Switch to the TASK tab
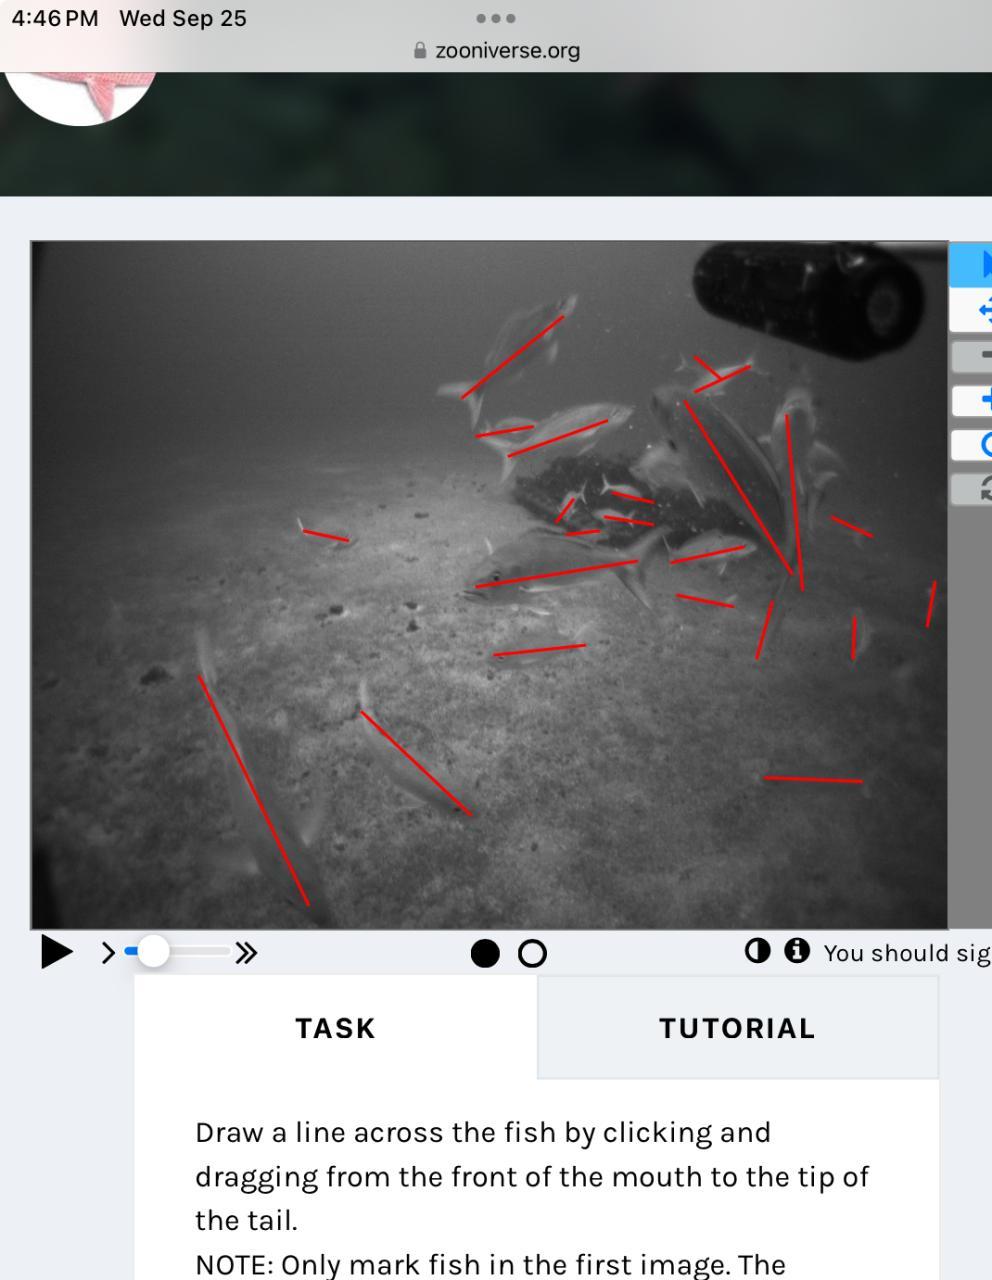 [336, 1028]
